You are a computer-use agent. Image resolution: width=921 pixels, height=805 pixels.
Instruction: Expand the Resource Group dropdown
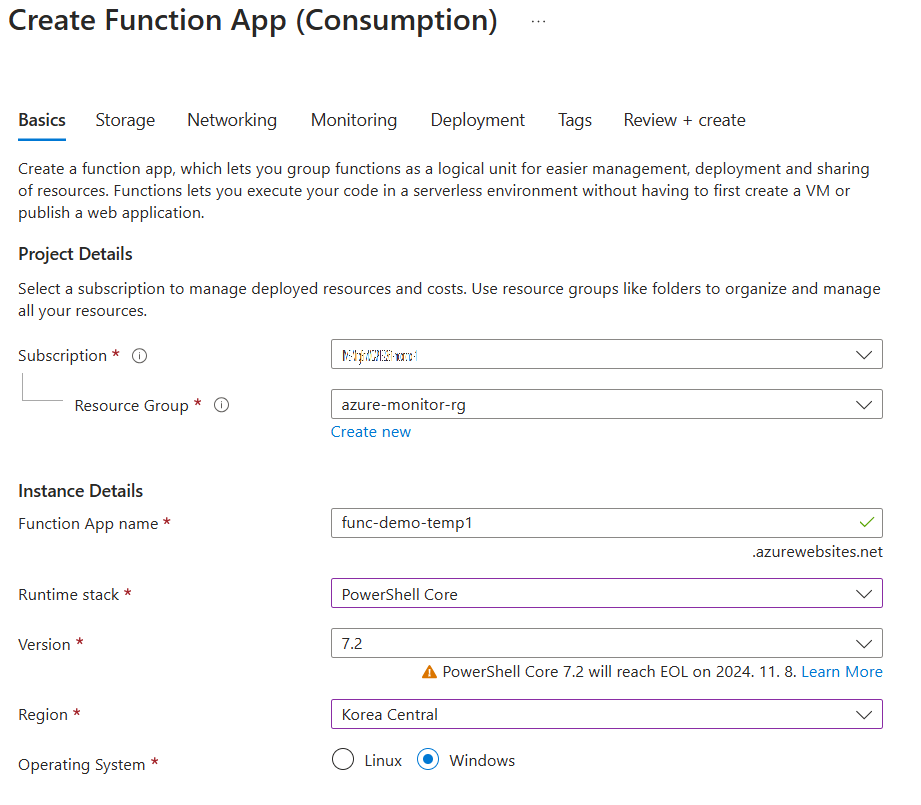606,404
